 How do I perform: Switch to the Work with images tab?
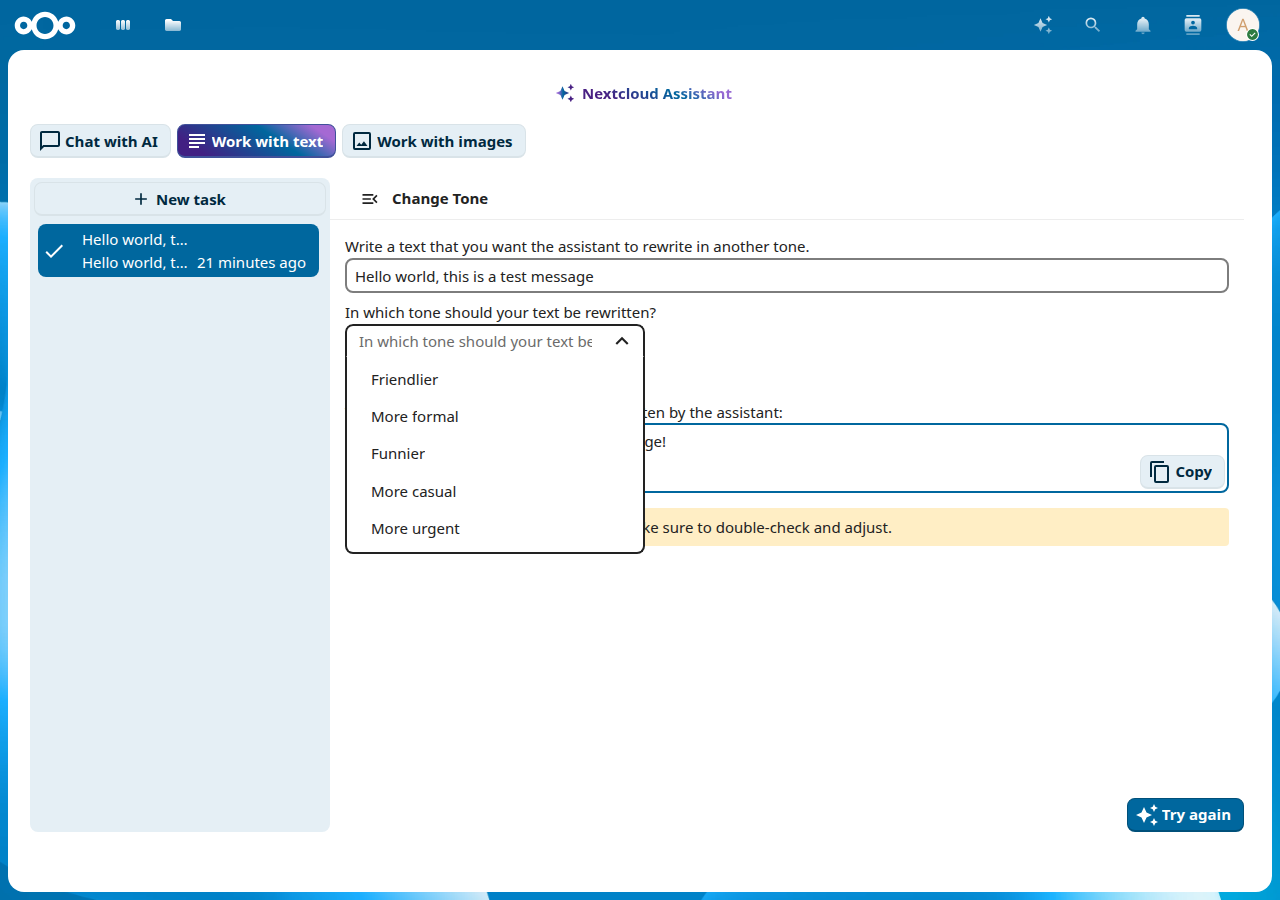[434, 141]
